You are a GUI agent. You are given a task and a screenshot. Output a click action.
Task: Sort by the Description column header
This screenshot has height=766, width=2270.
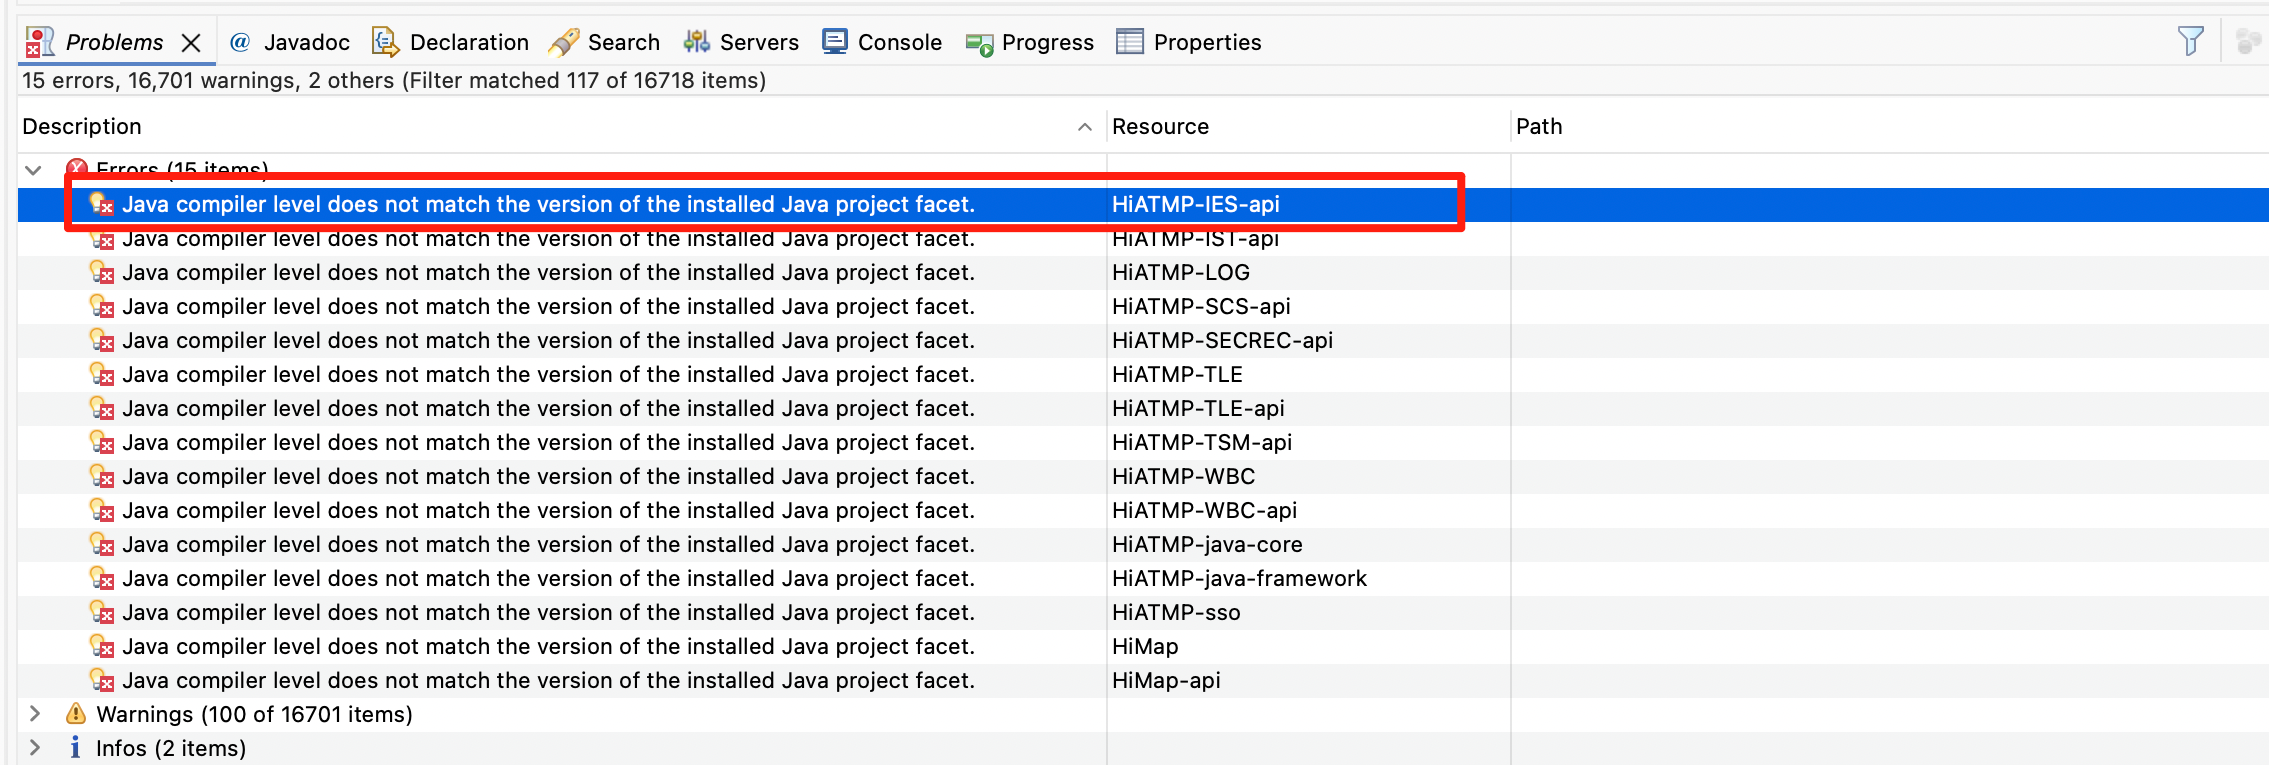point(82,126)
